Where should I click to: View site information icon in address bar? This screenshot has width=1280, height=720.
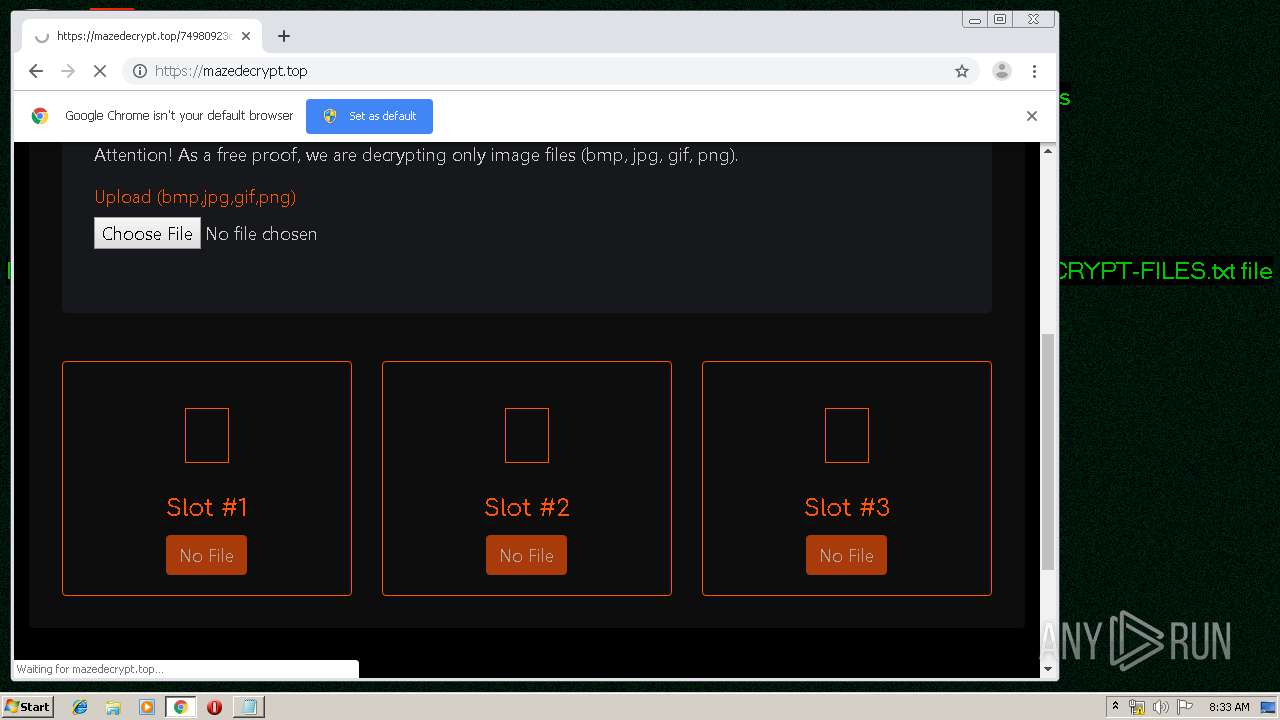tap(140, 71)
